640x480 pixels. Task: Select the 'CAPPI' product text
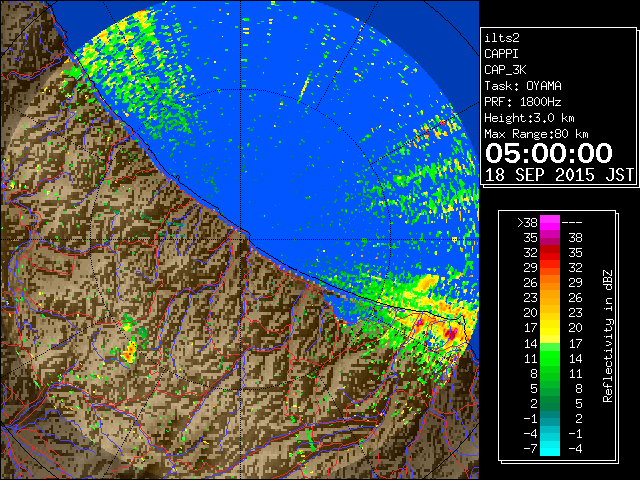coord(501,54)
